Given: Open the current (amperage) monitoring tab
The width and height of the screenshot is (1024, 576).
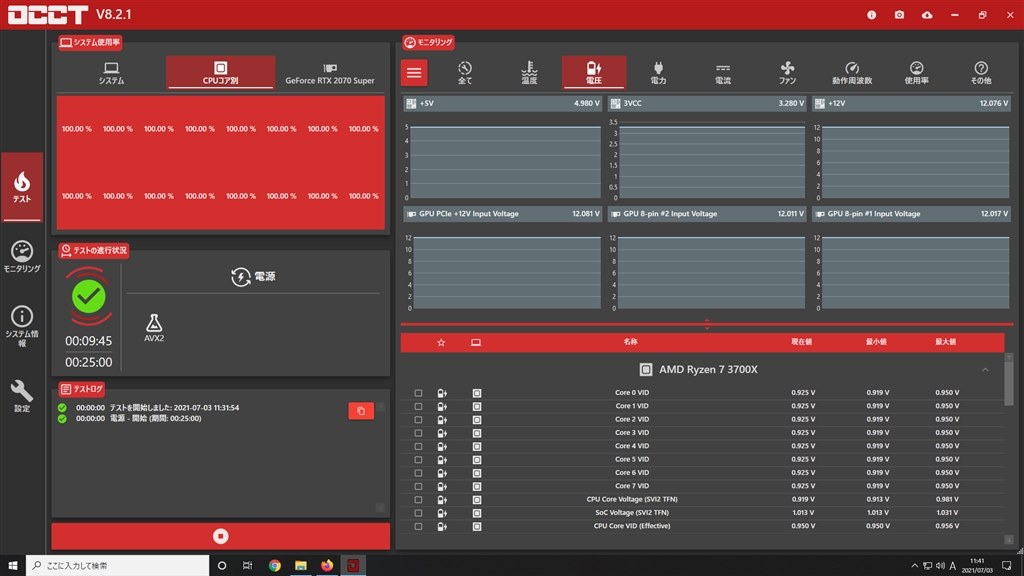Looking at the screenshot, I should coord(723,72).
